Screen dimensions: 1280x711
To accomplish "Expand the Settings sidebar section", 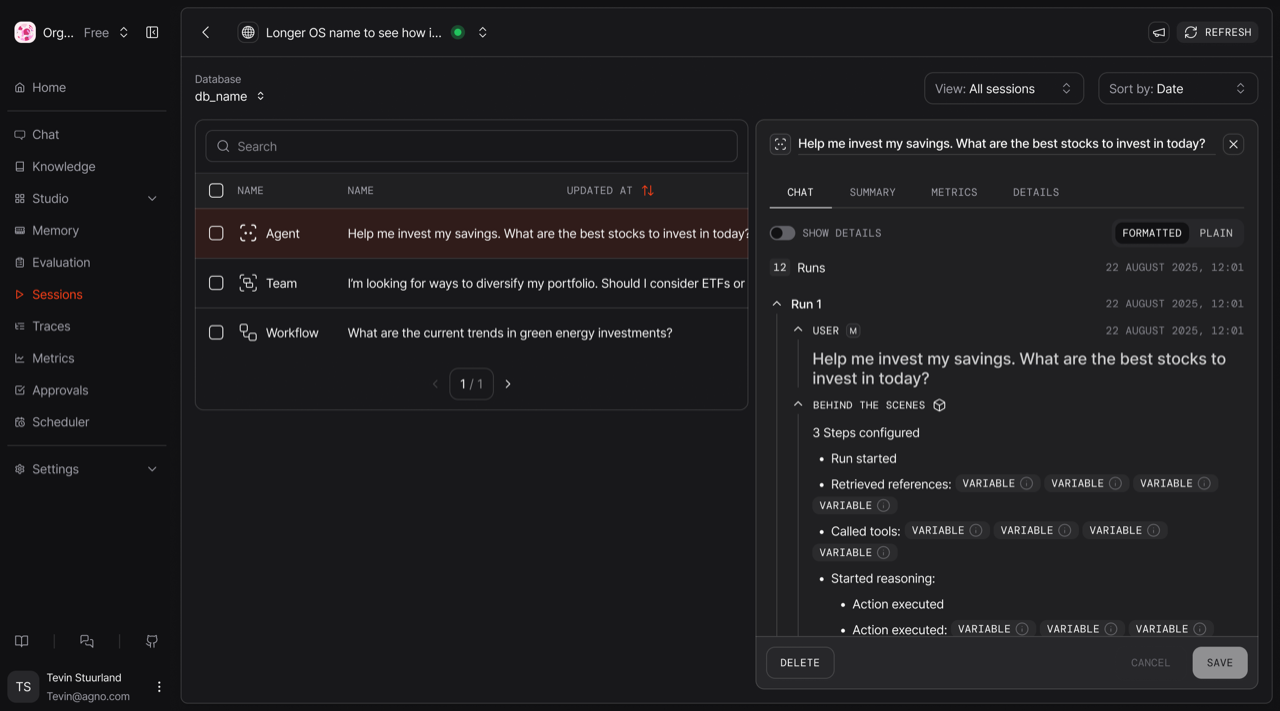I will pos(152,469).
